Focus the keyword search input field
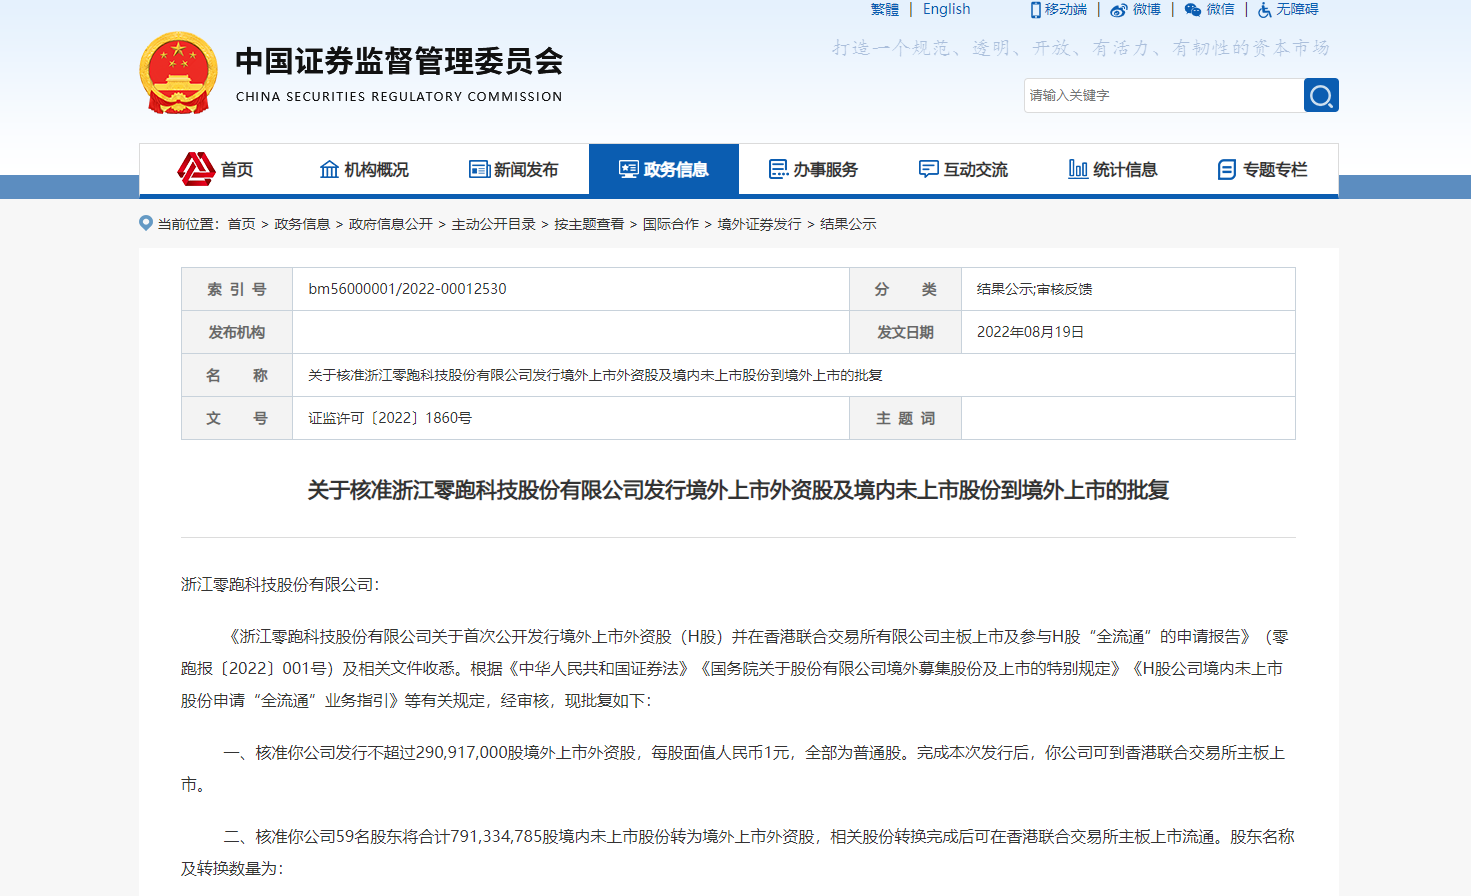Image resolution: width=1471 pixels, height=896 pixels. click(1163, 96)
